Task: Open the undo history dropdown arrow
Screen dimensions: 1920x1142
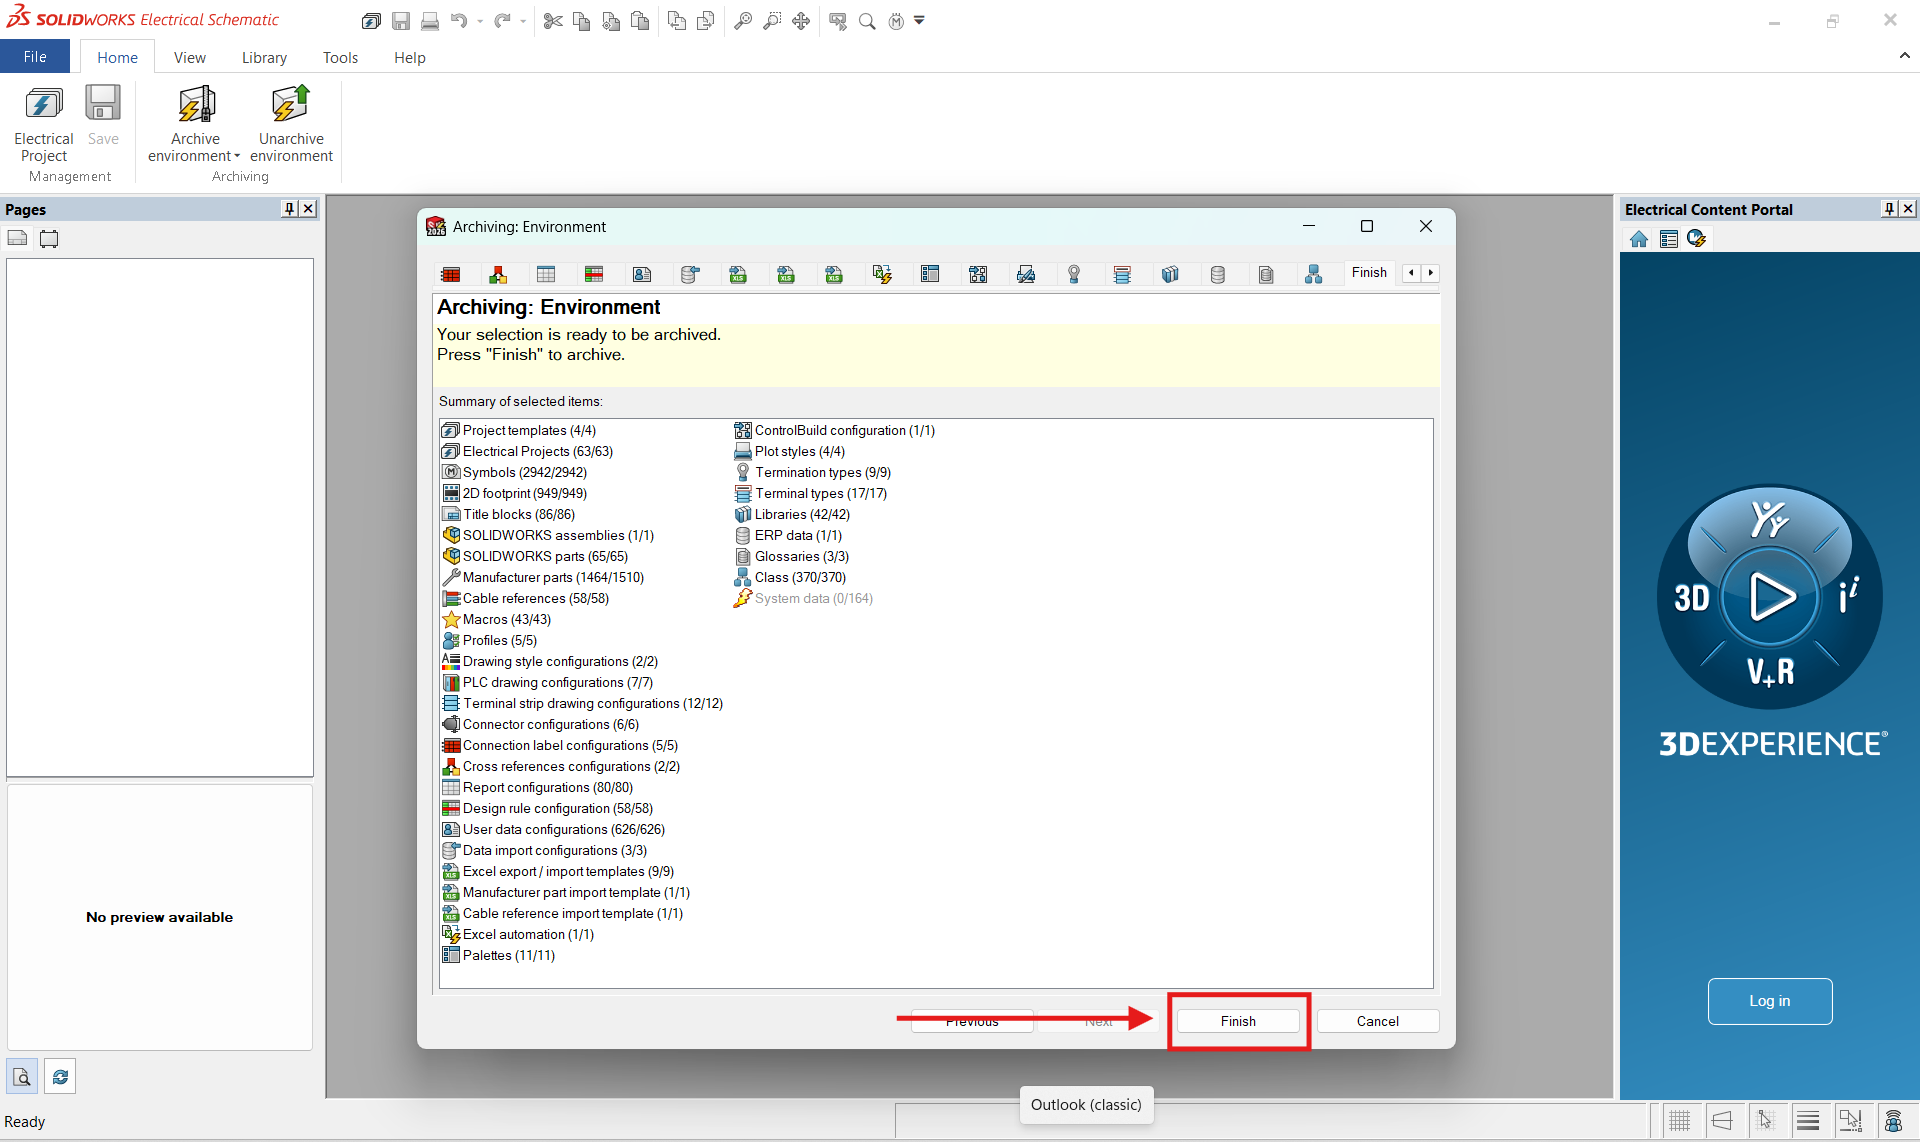Action: pos(480,21)
